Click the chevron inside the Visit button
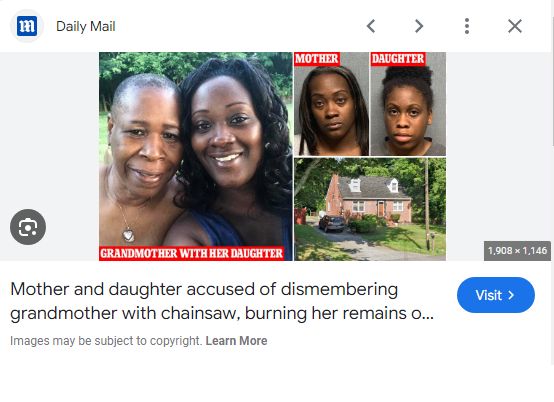The image size is (554, 402). click(x=511, y=295)
